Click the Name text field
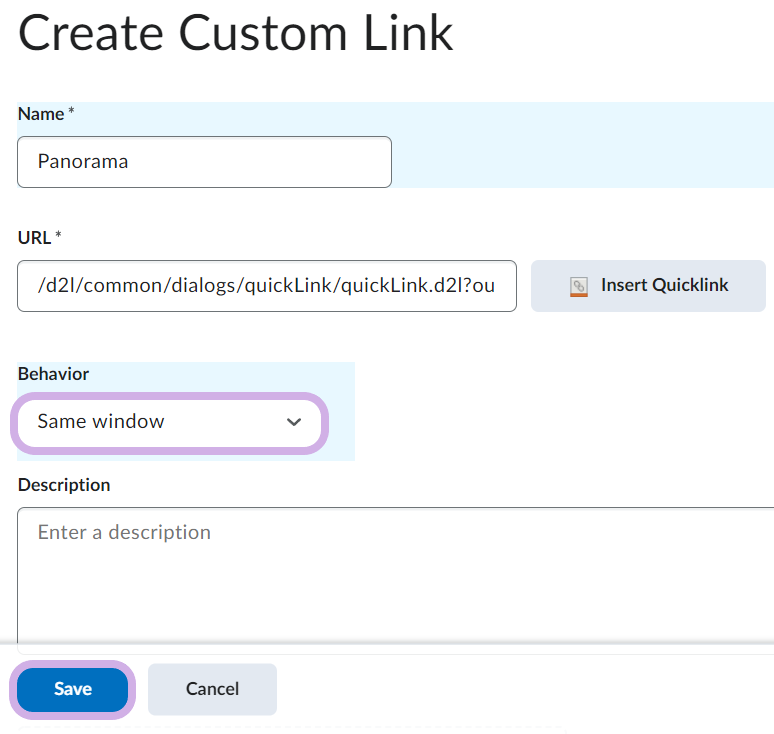This screenshot has height=734, width=774. [204, 162]
